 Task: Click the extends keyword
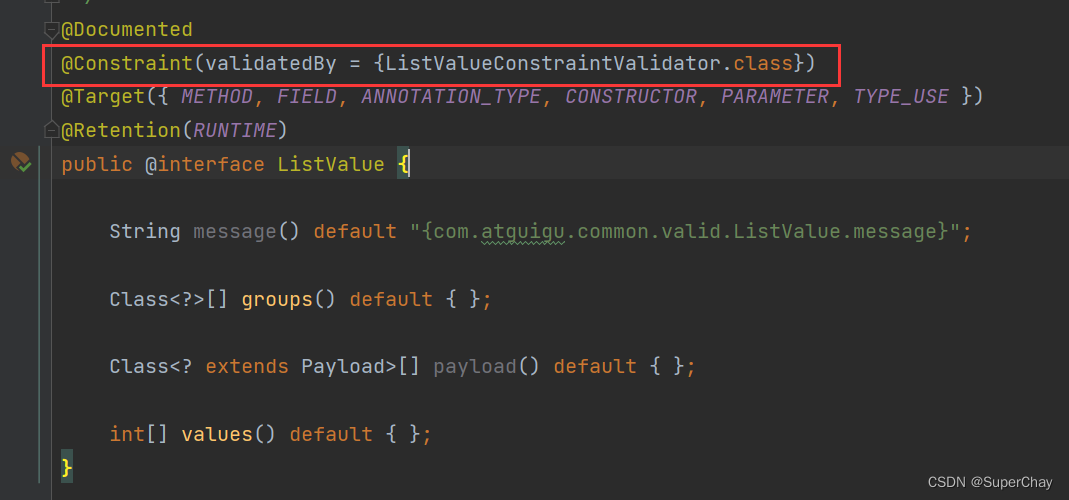click(247, 367)
